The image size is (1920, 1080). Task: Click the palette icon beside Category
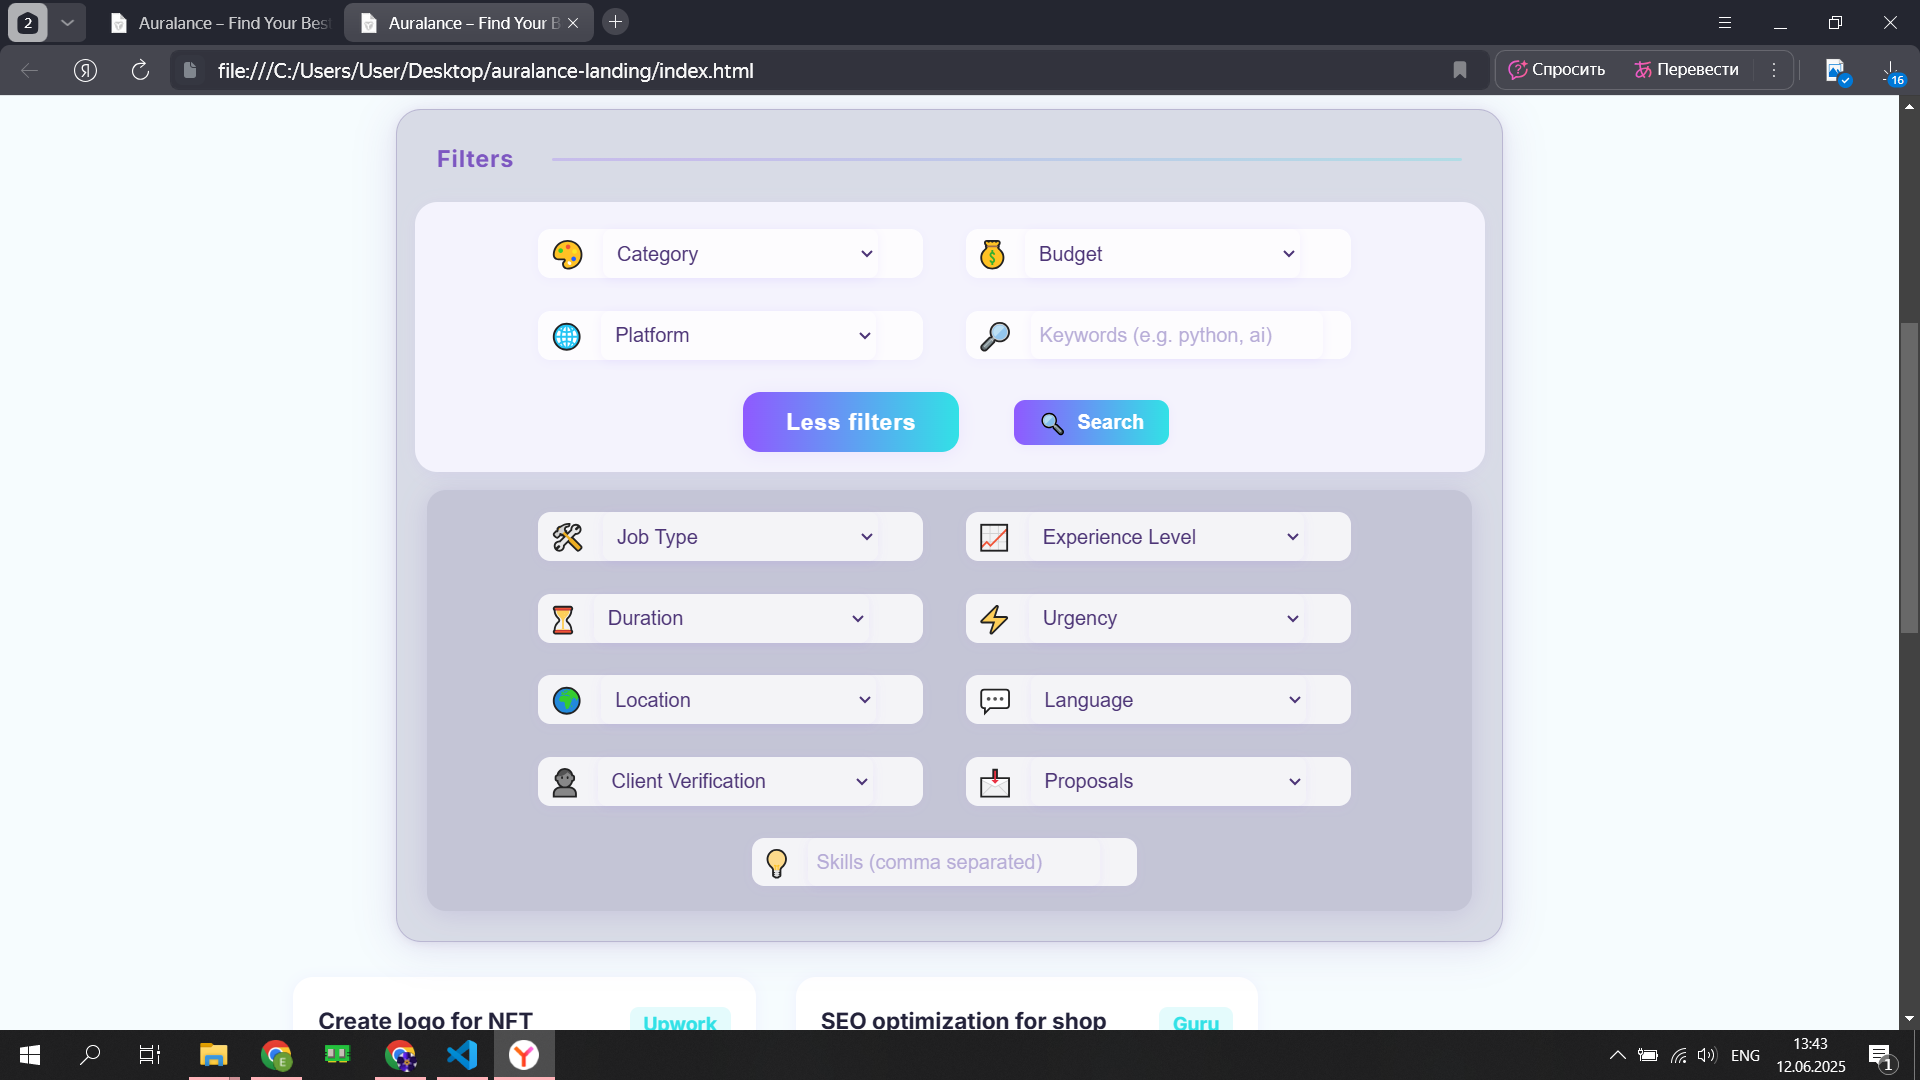[567, 254]
